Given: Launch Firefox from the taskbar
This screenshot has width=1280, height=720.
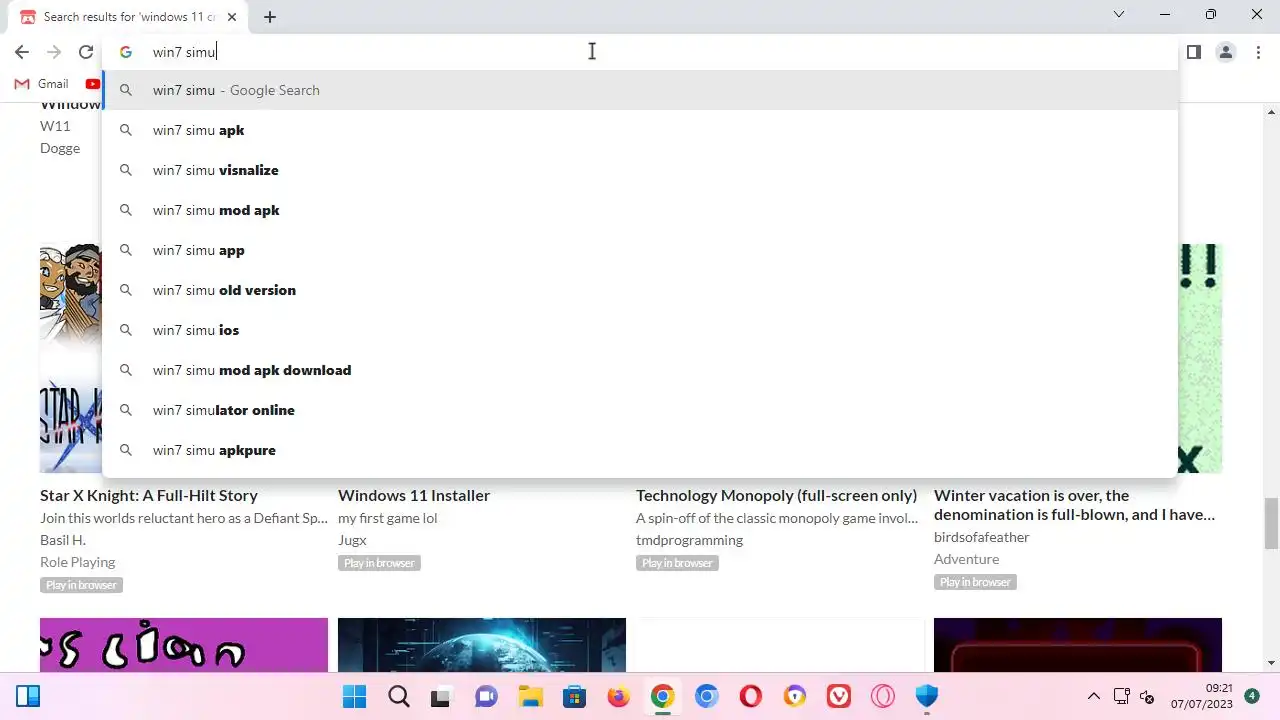Looking at the screenshot, I should 618,696.
